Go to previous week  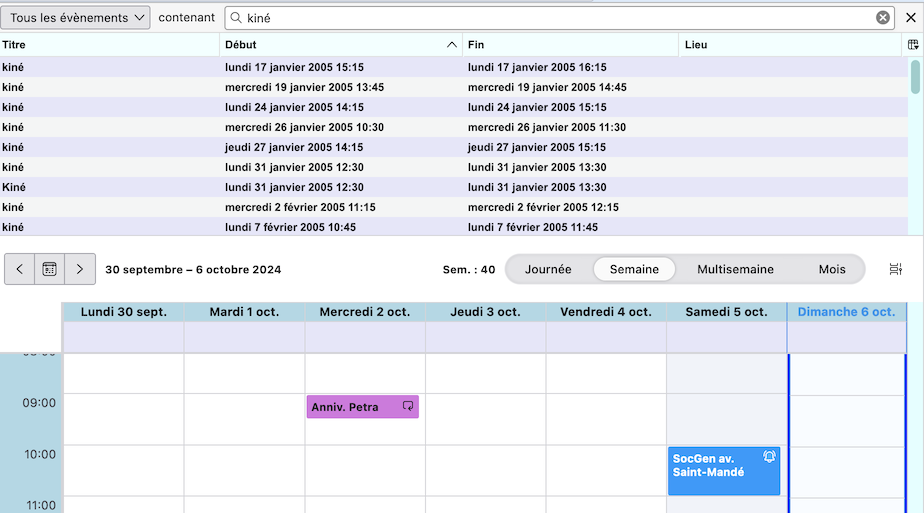coord(20,269)
